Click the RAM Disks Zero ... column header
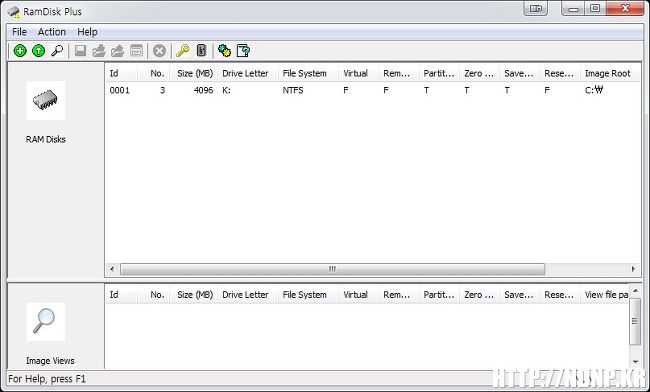Viewport: 650px width, 392px height. click(x=479, y=73)
